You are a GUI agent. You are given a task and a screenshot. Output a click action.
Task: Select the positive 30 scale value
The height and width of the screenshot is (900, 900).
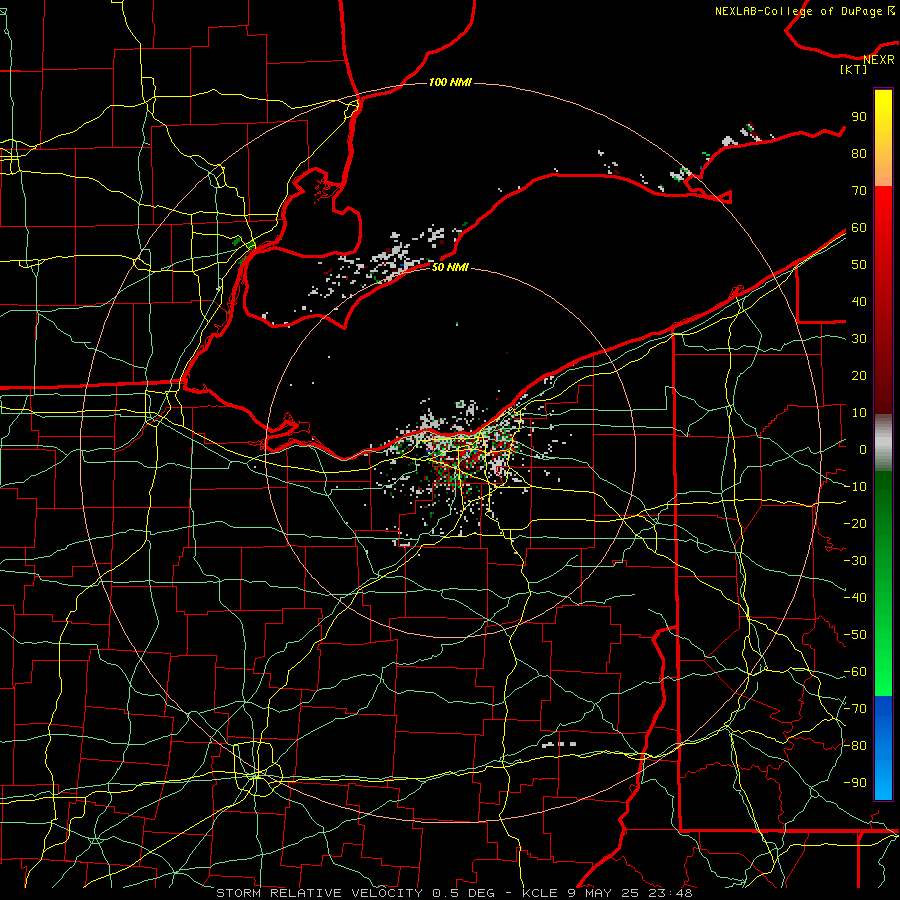tap(859, 339)
